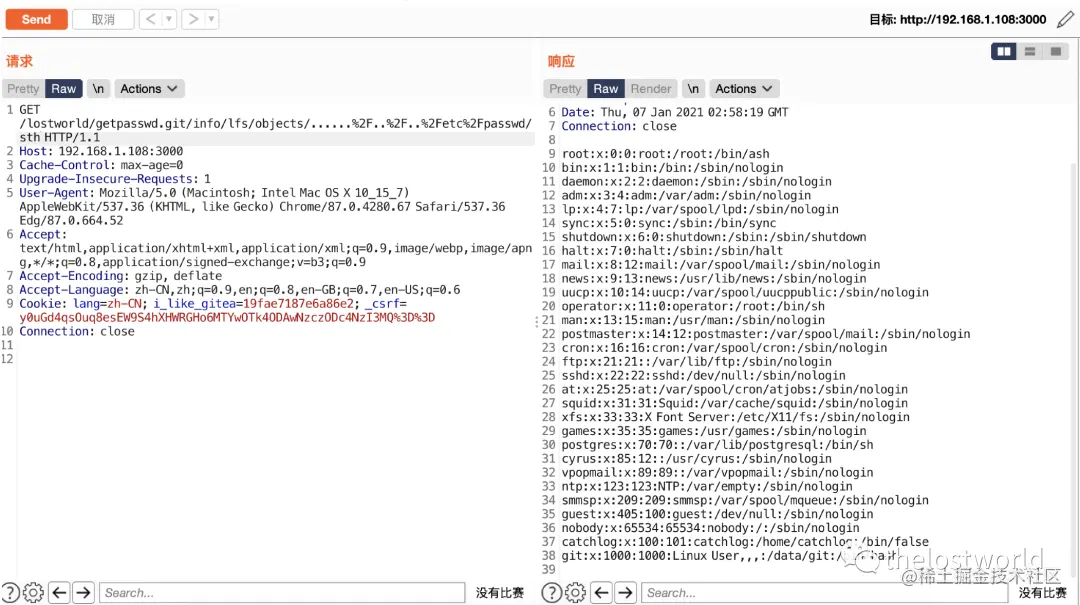1080x605 pixels.
Task: Jump to next response search match
Action: click(x=625, y=593)
